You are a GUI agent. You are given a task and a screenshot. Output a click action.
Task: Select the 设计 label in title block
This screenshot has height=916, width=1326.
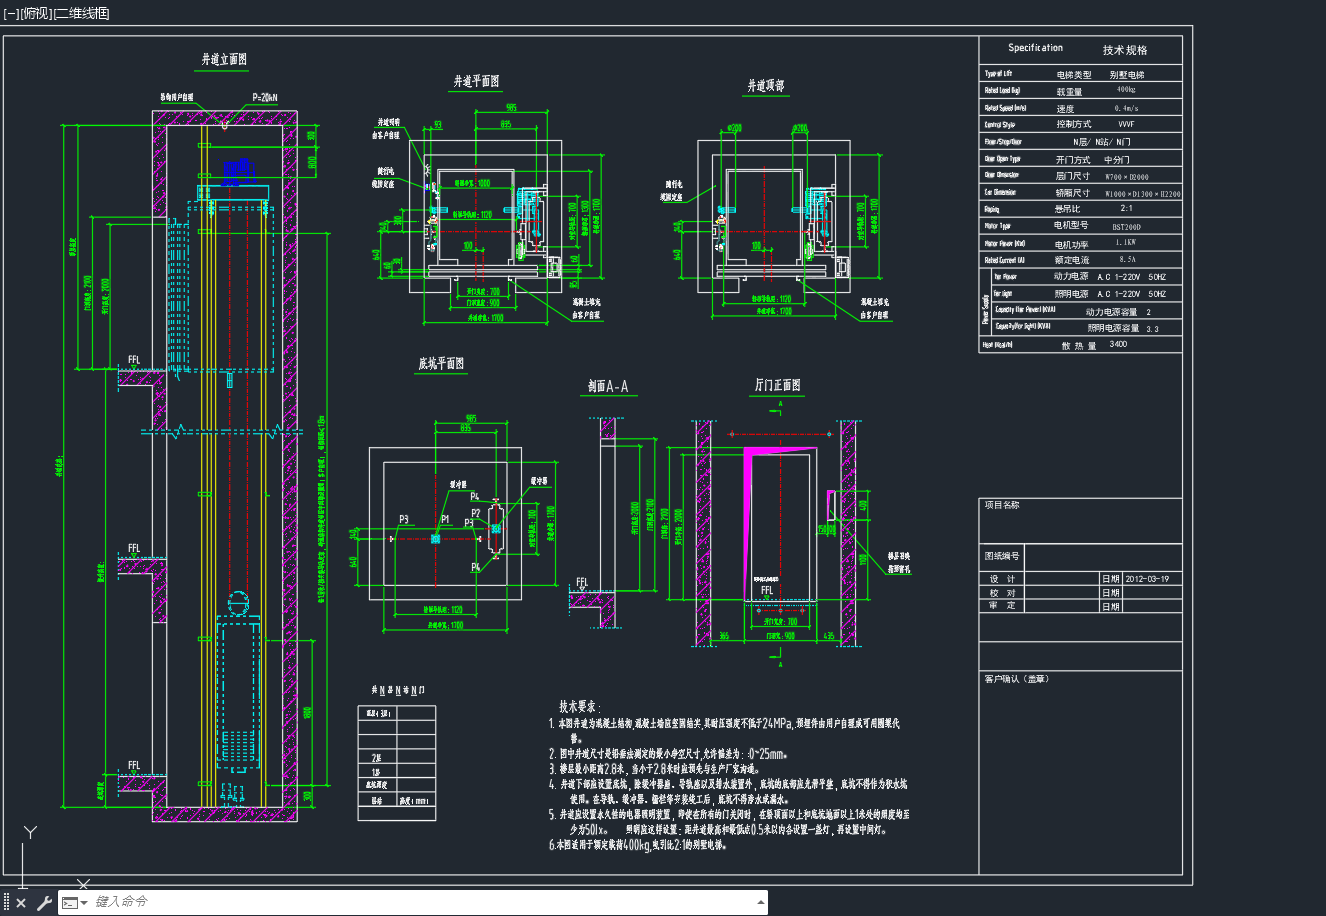coord(1002,579)
